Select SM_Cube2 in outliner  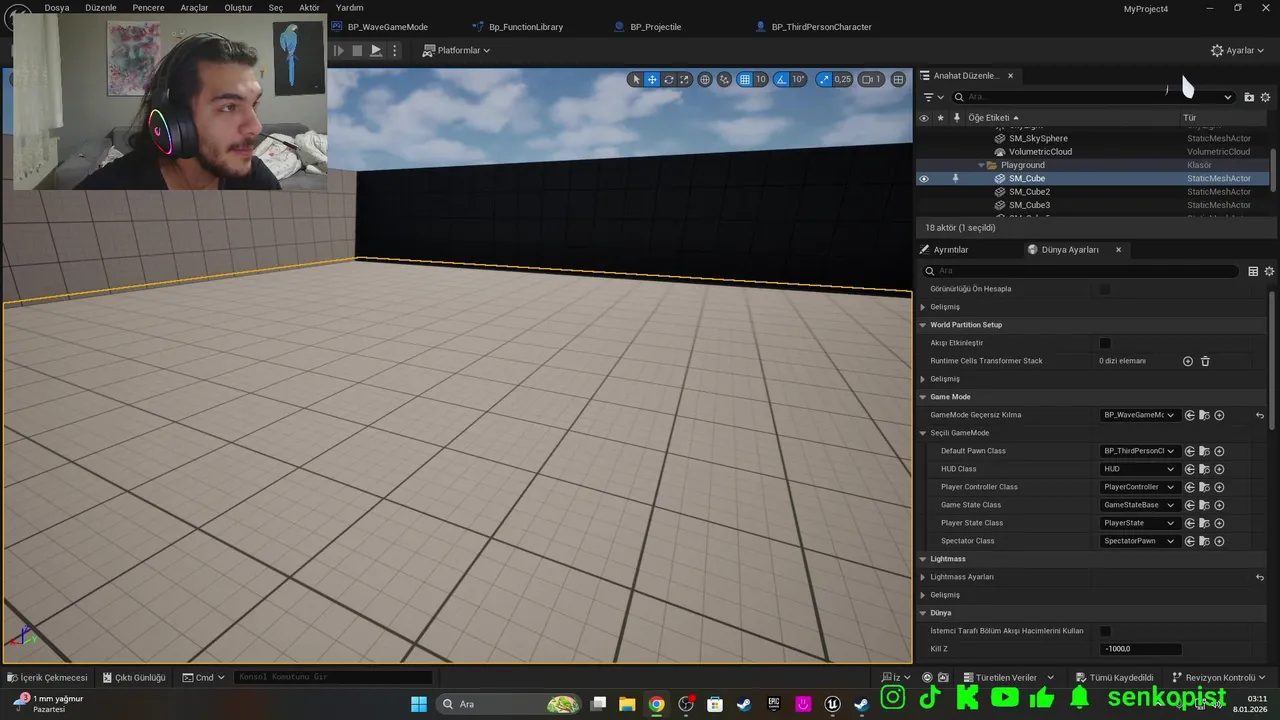tap(1029, 192)
